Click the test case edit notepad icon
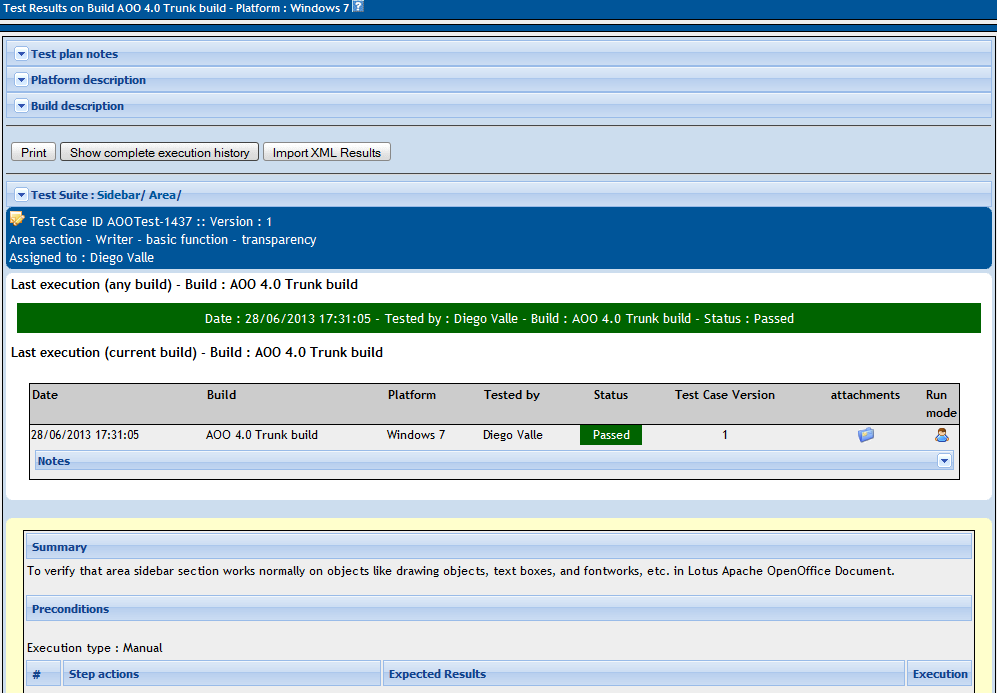The width and height of the screenshot is (997, 693). click(17, 219)
